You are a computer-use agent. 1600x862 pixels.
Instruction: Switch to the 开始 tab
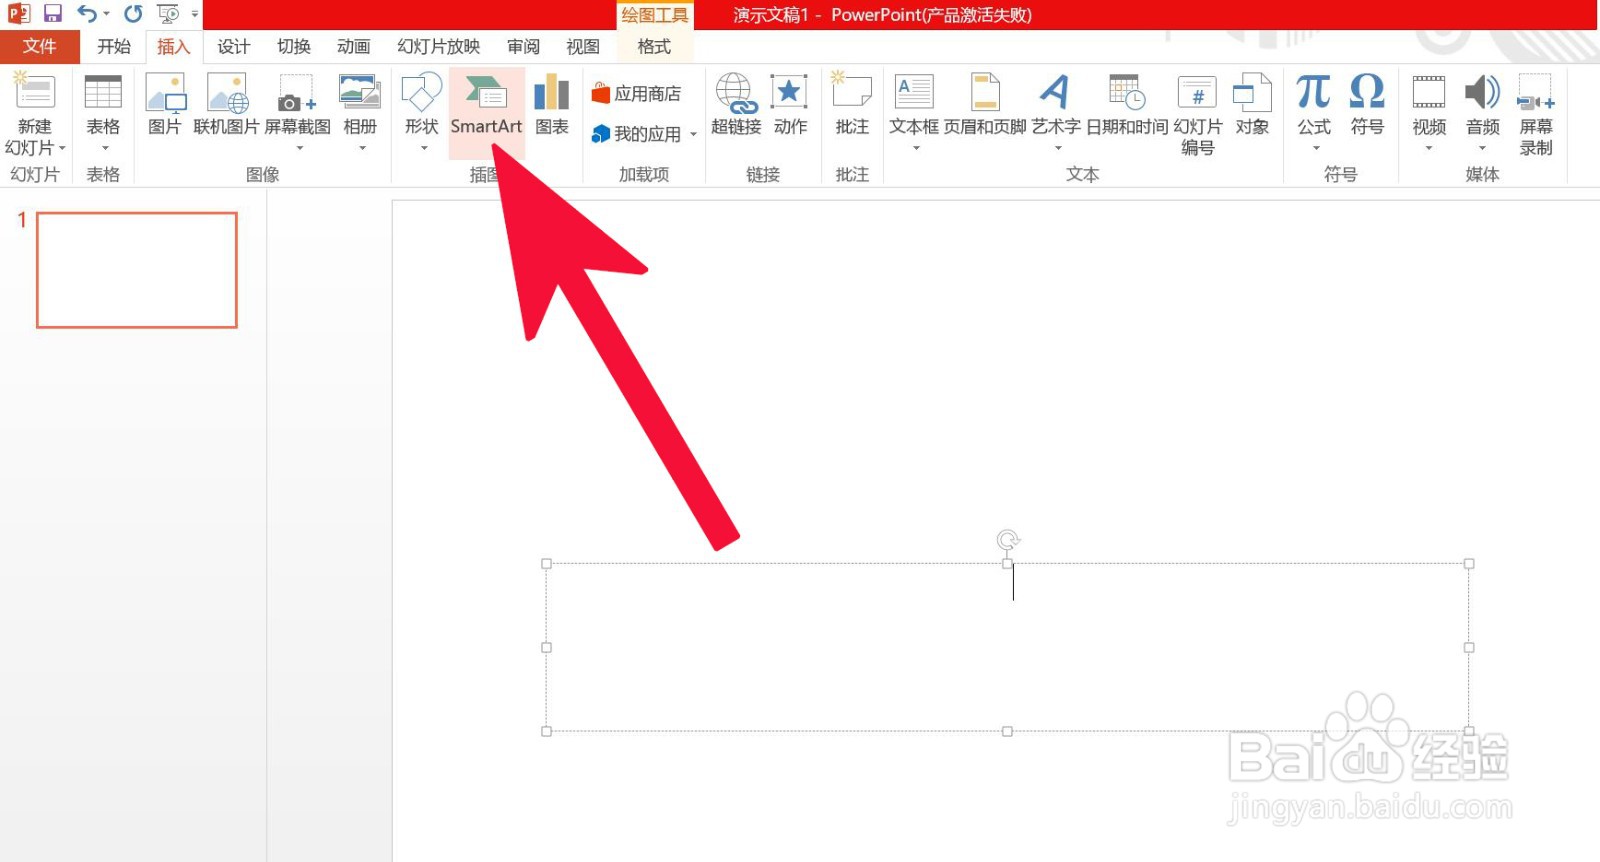pos(114,46)
